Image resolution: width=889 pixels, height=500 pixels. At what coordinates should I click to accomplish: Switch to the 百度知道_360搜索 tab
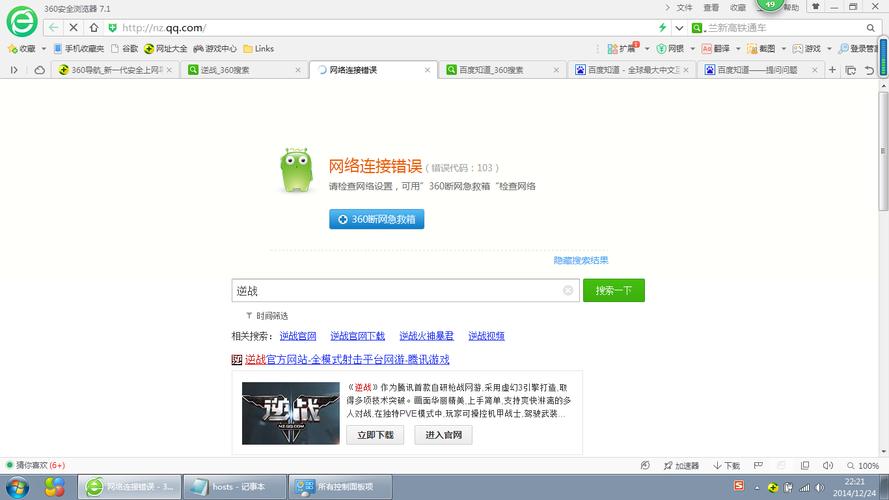[x=502, y=70]
